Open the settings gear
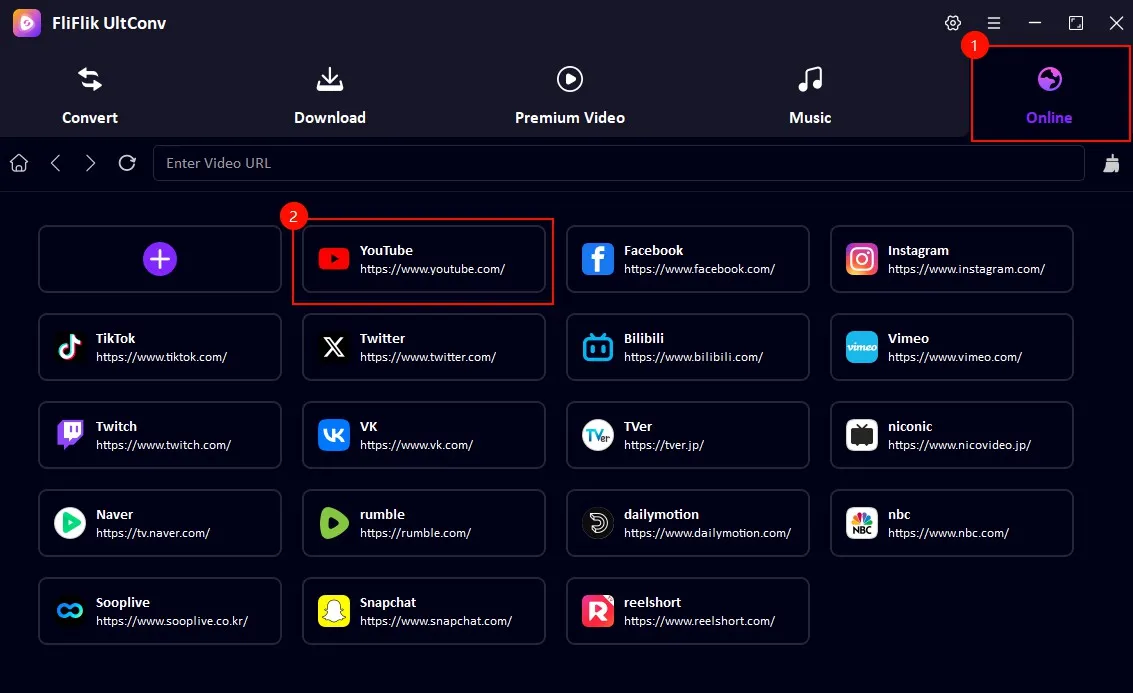The height and width of the screenshot is (693, 1133). tap(952, 22)
